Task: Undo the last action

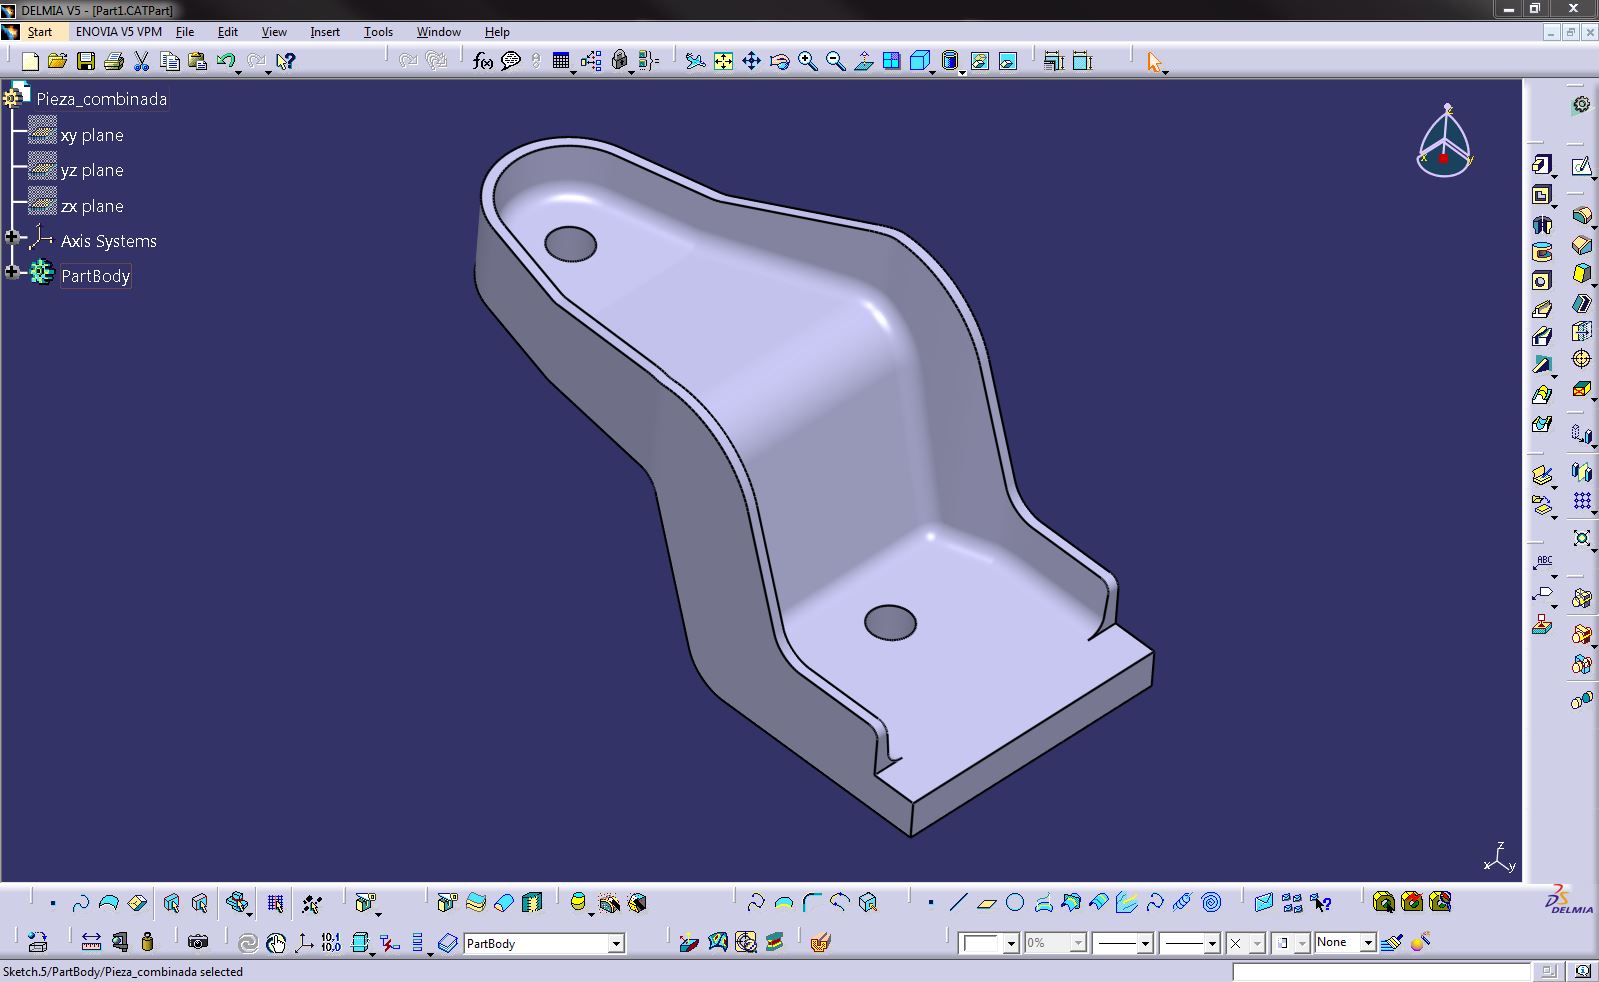Action: coord(225,61)
